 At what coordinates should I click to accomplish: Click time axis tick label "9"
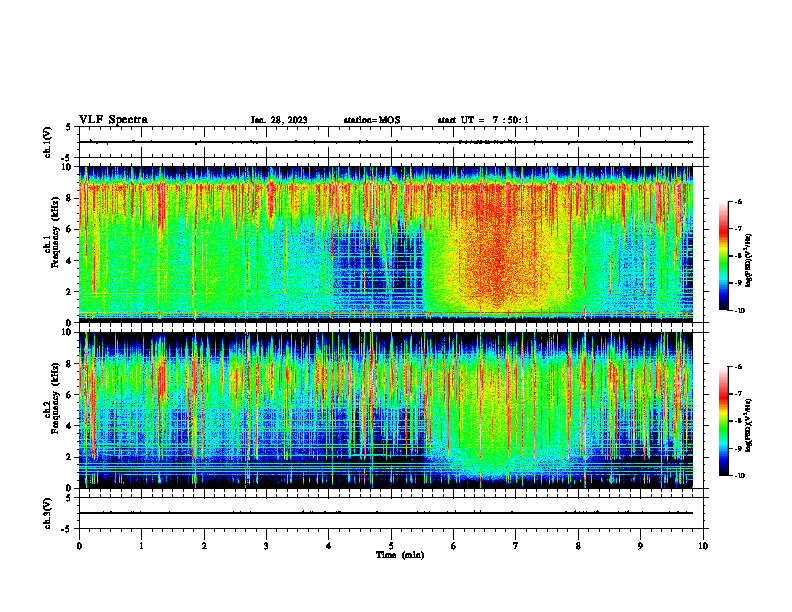640,546
